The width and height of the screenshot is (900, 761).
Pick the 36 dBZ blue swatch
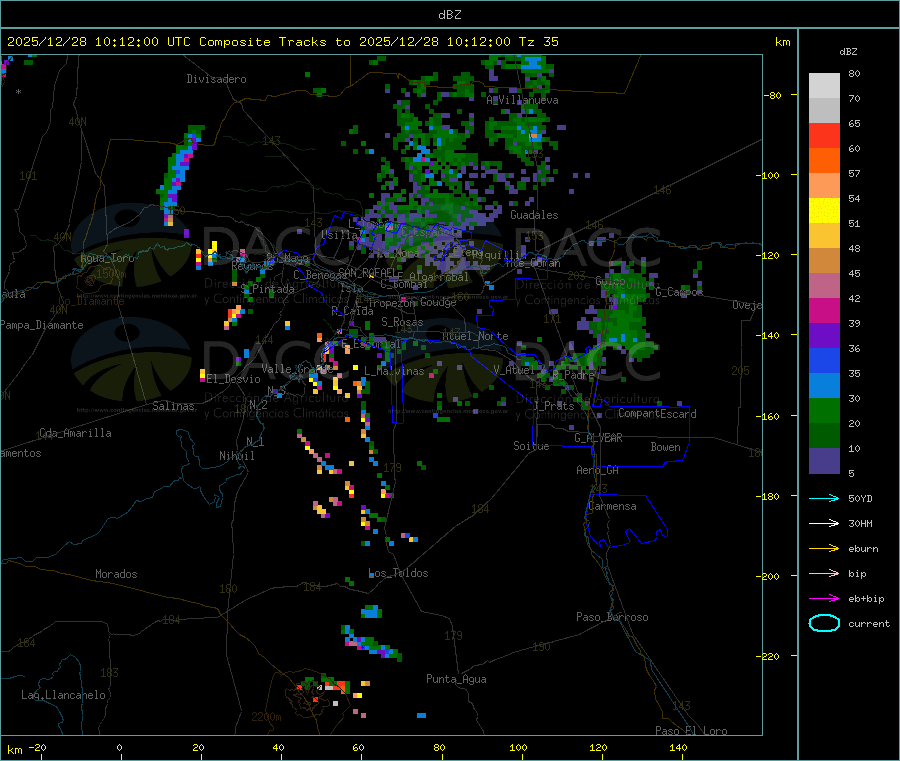pyautogui.click(x=824, y=360)
